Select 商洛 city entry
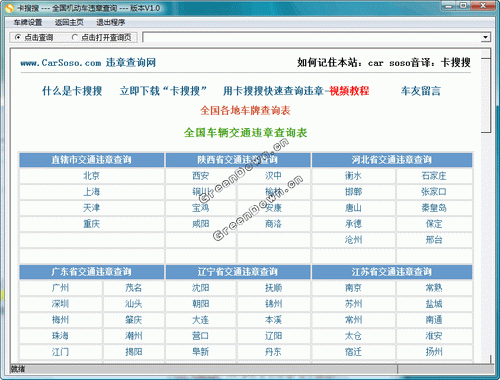The width and height of the screenshot is (500, 380). pos(273,224)
